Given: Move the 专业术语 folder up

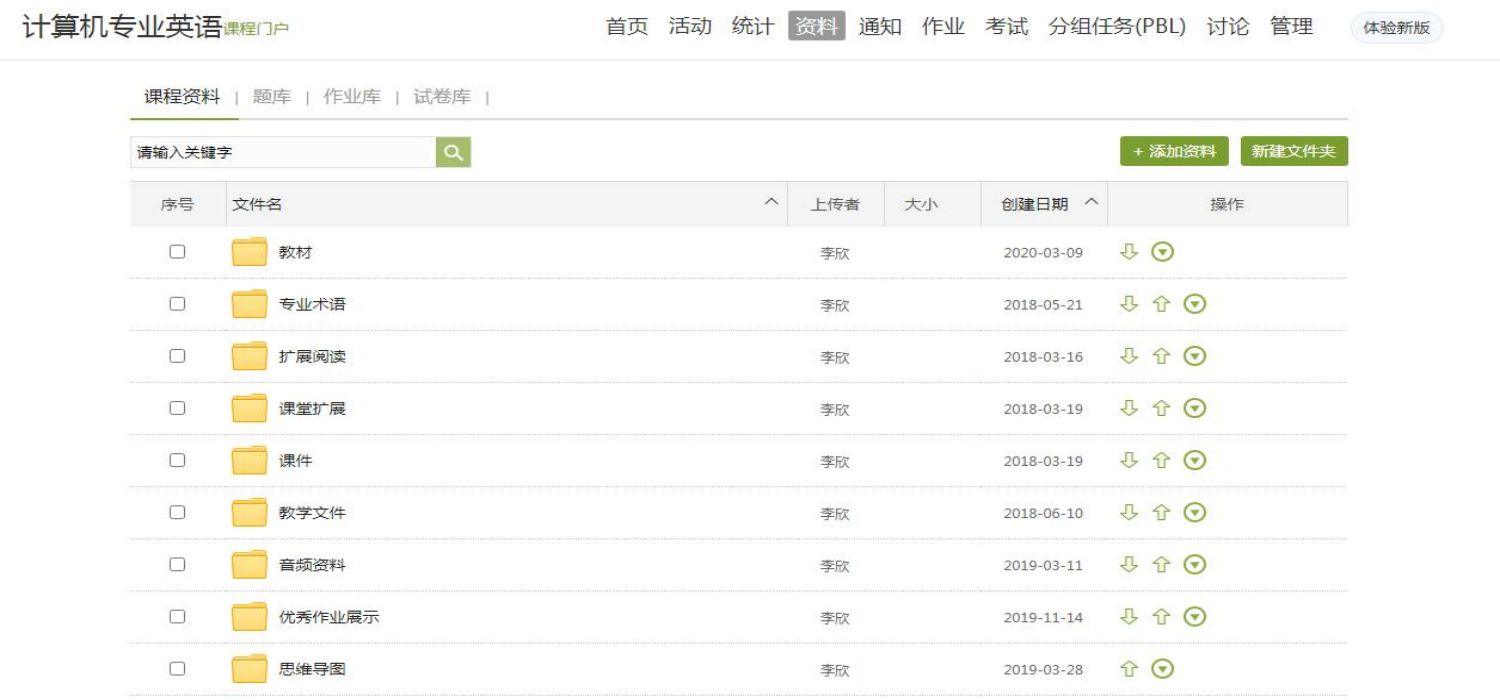Looking at the screenshot, I should coord(1161,304).
